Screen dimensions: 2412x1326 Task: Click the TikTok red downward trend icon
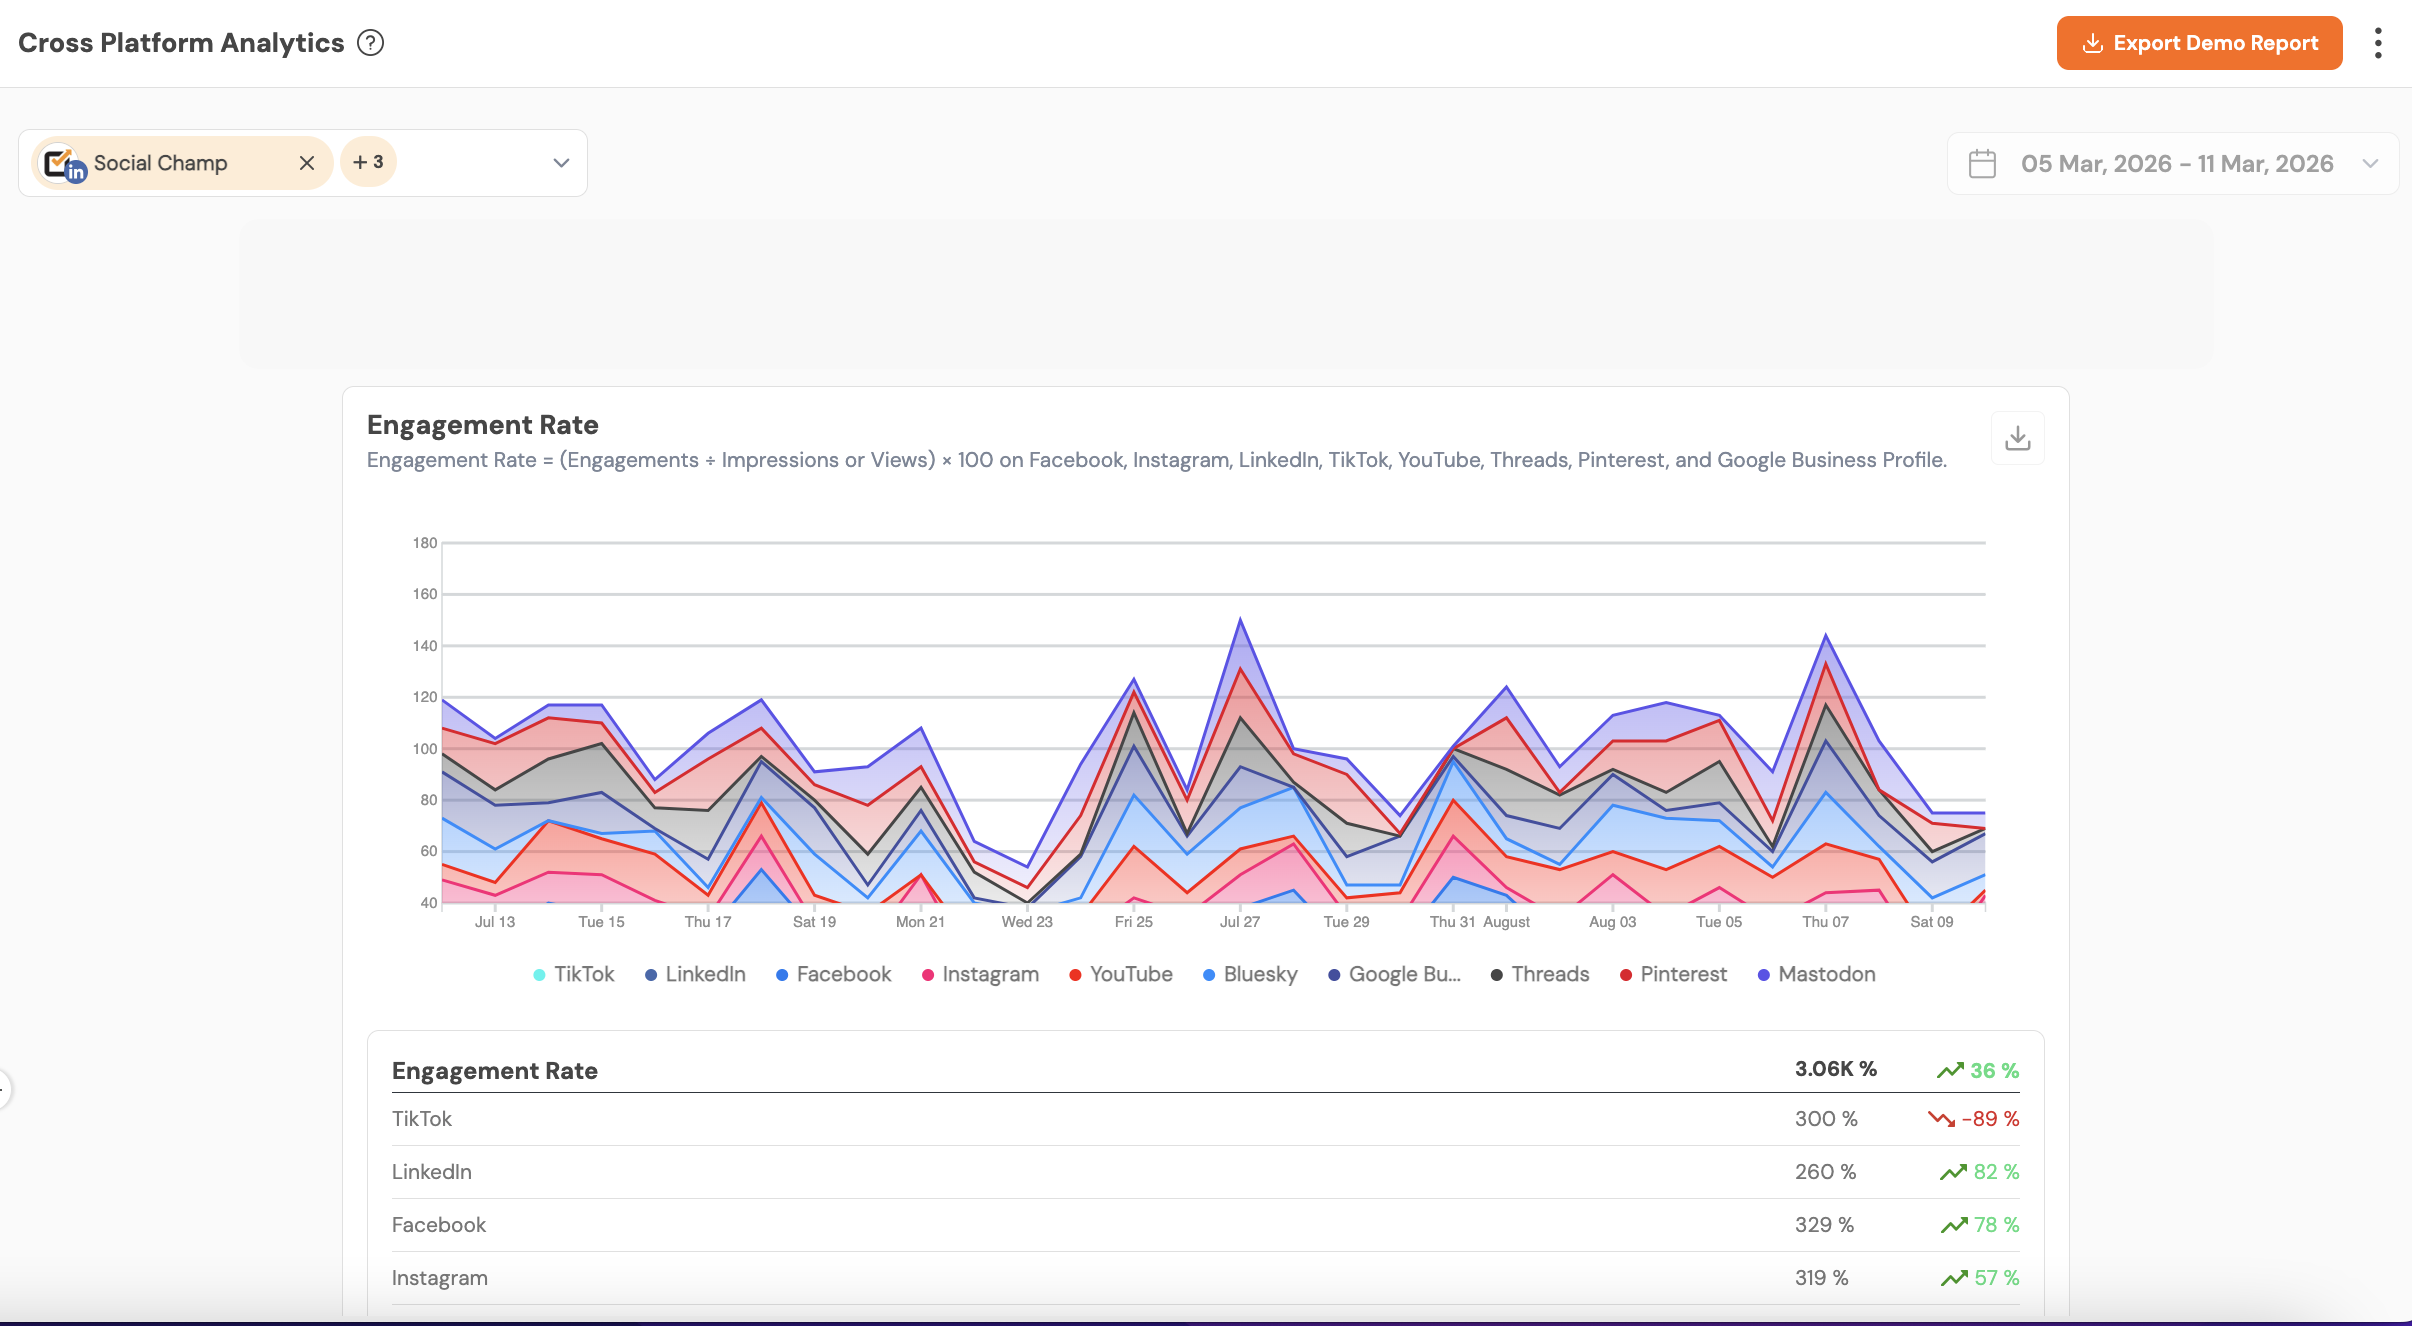(1940, 1119)
